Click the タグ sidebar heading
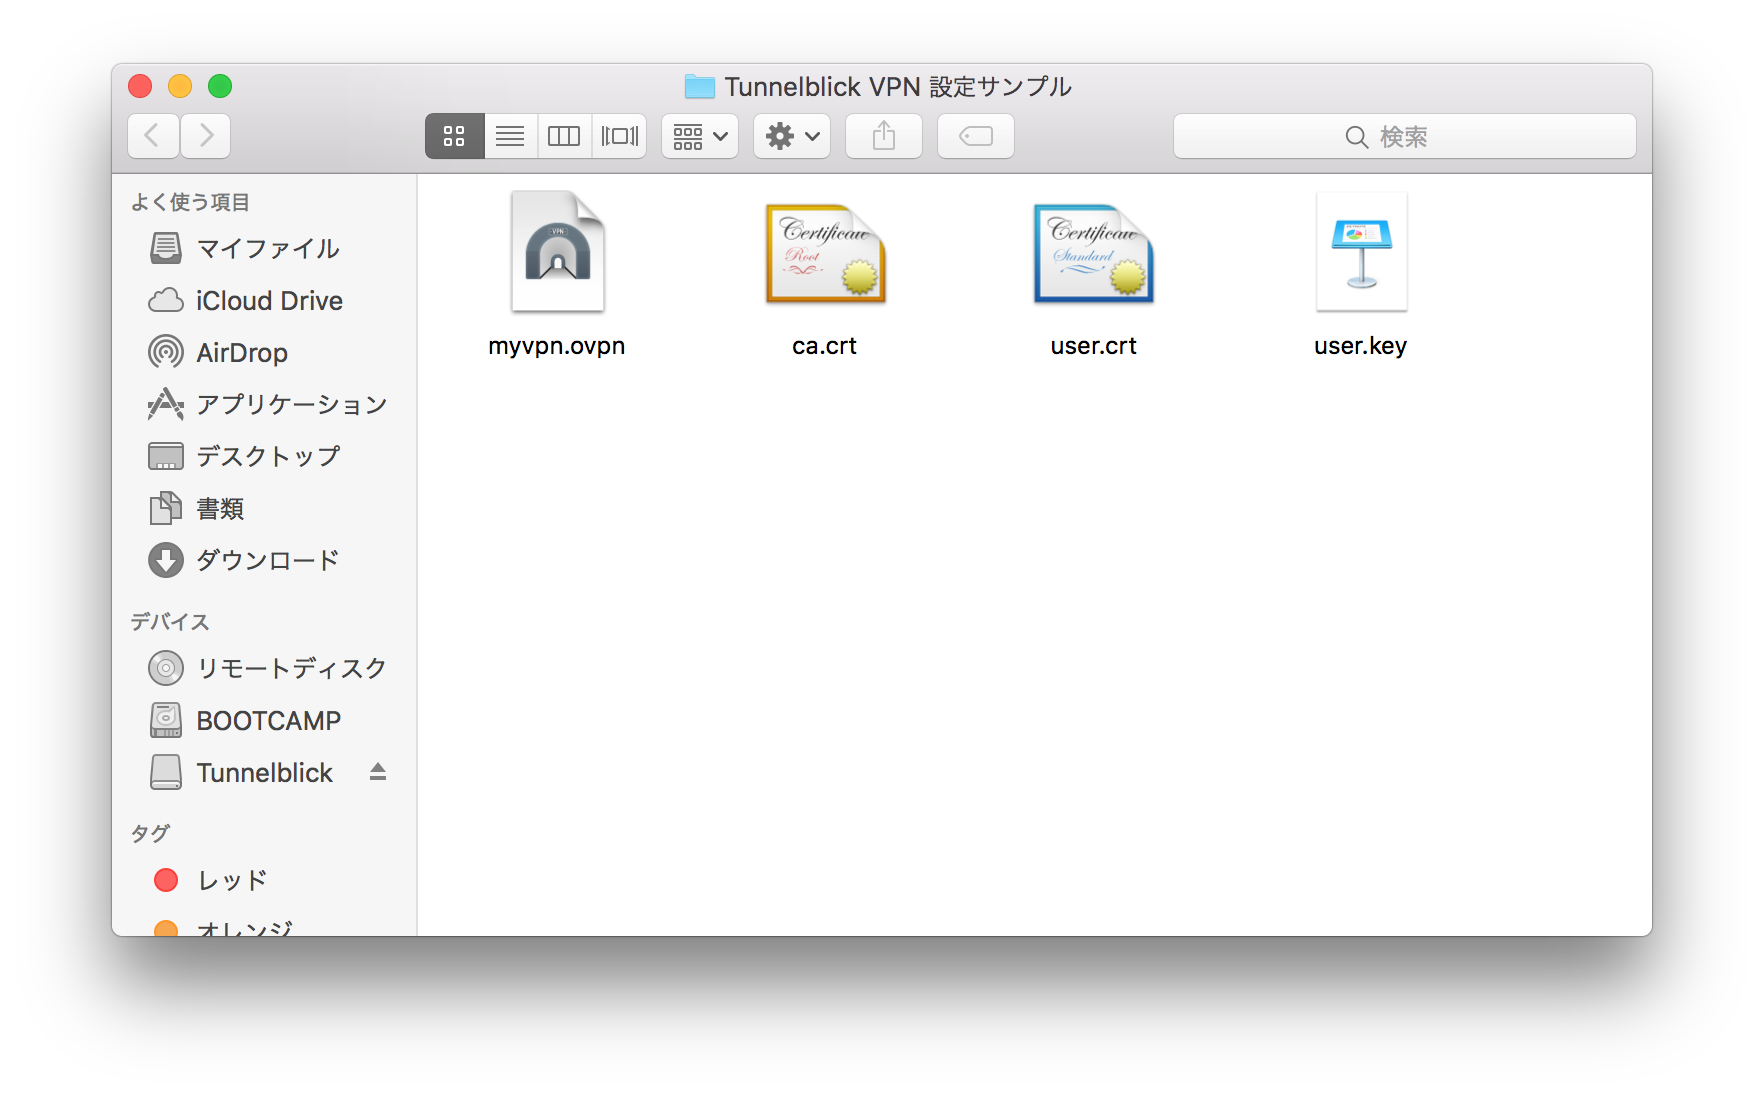Screen dimensions: 1764x1096 tap(151, 833)
